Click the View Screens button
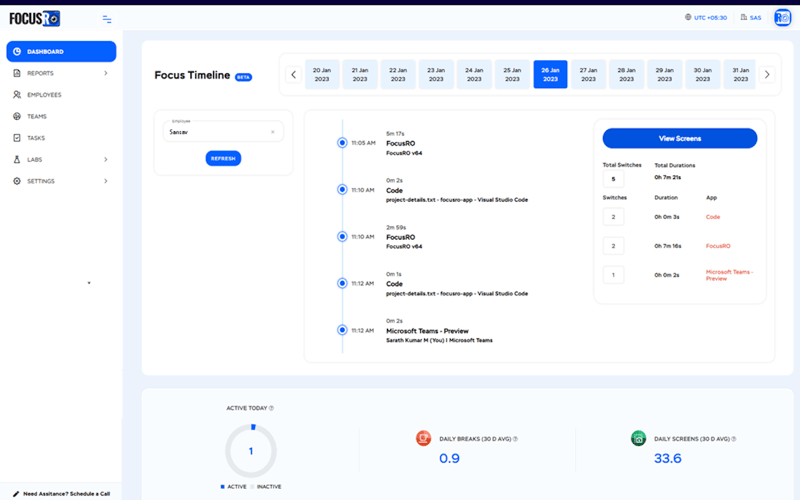 (680, 138)
